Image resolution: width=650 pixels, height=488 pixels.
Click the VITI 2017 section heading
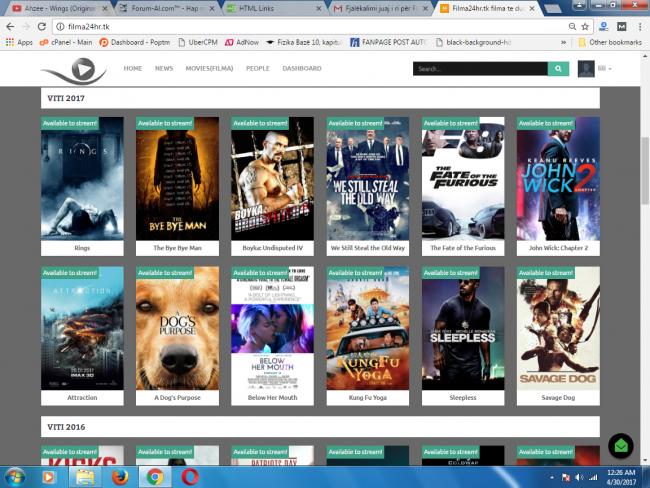66,98
